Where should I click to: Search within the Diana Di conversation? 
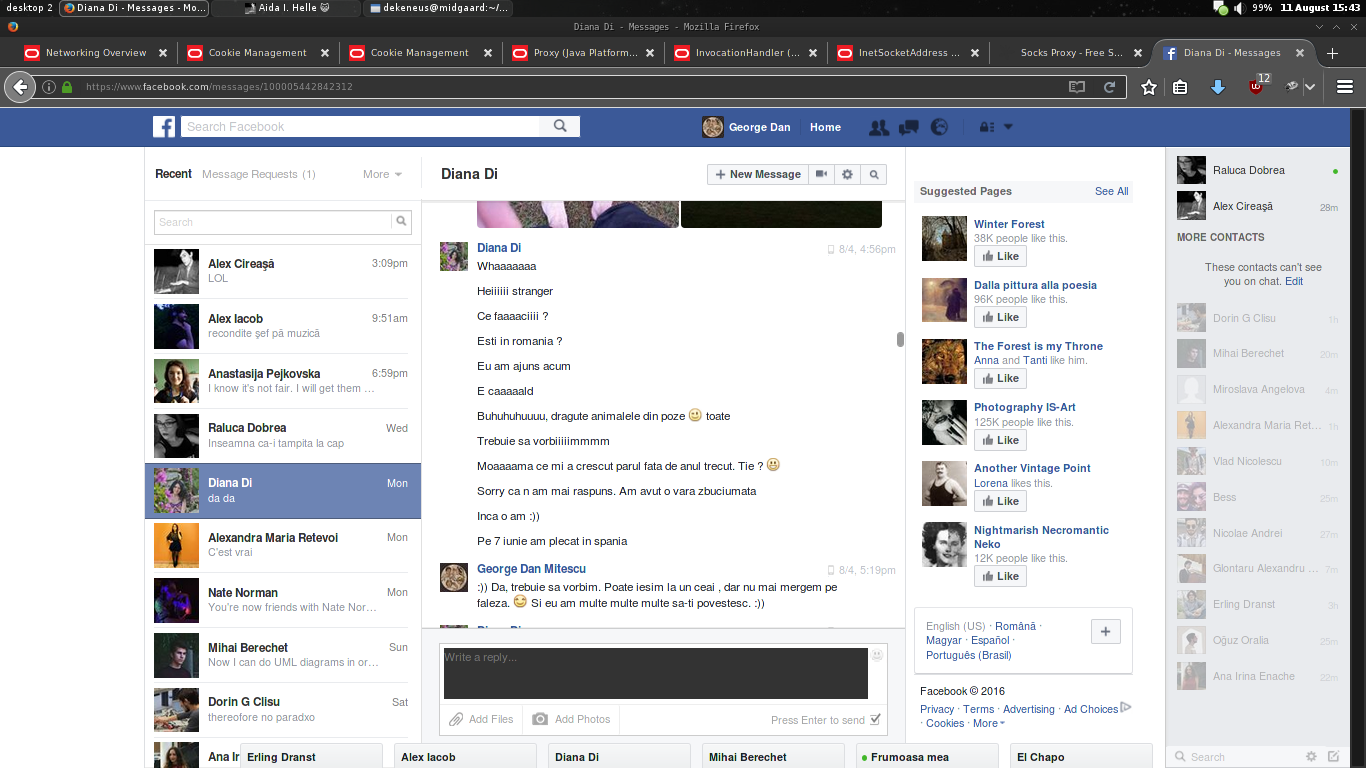(874, 174)
